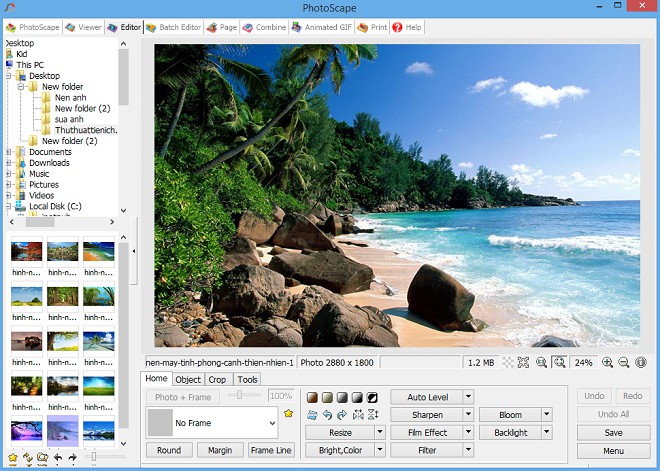This screenshot has width=660, height=471.
Task: Click the Frame Line button
Action: point(271,450)
